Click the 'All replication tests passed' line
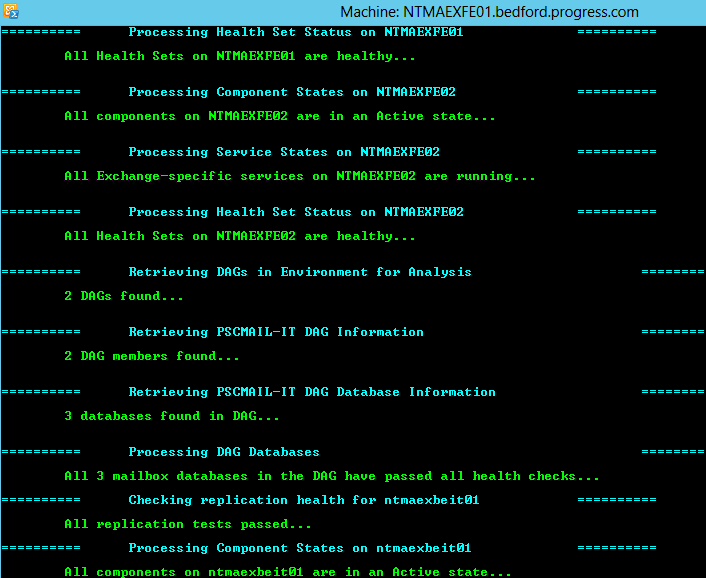This screenshot has width=706, height=578. coord(187,524)
